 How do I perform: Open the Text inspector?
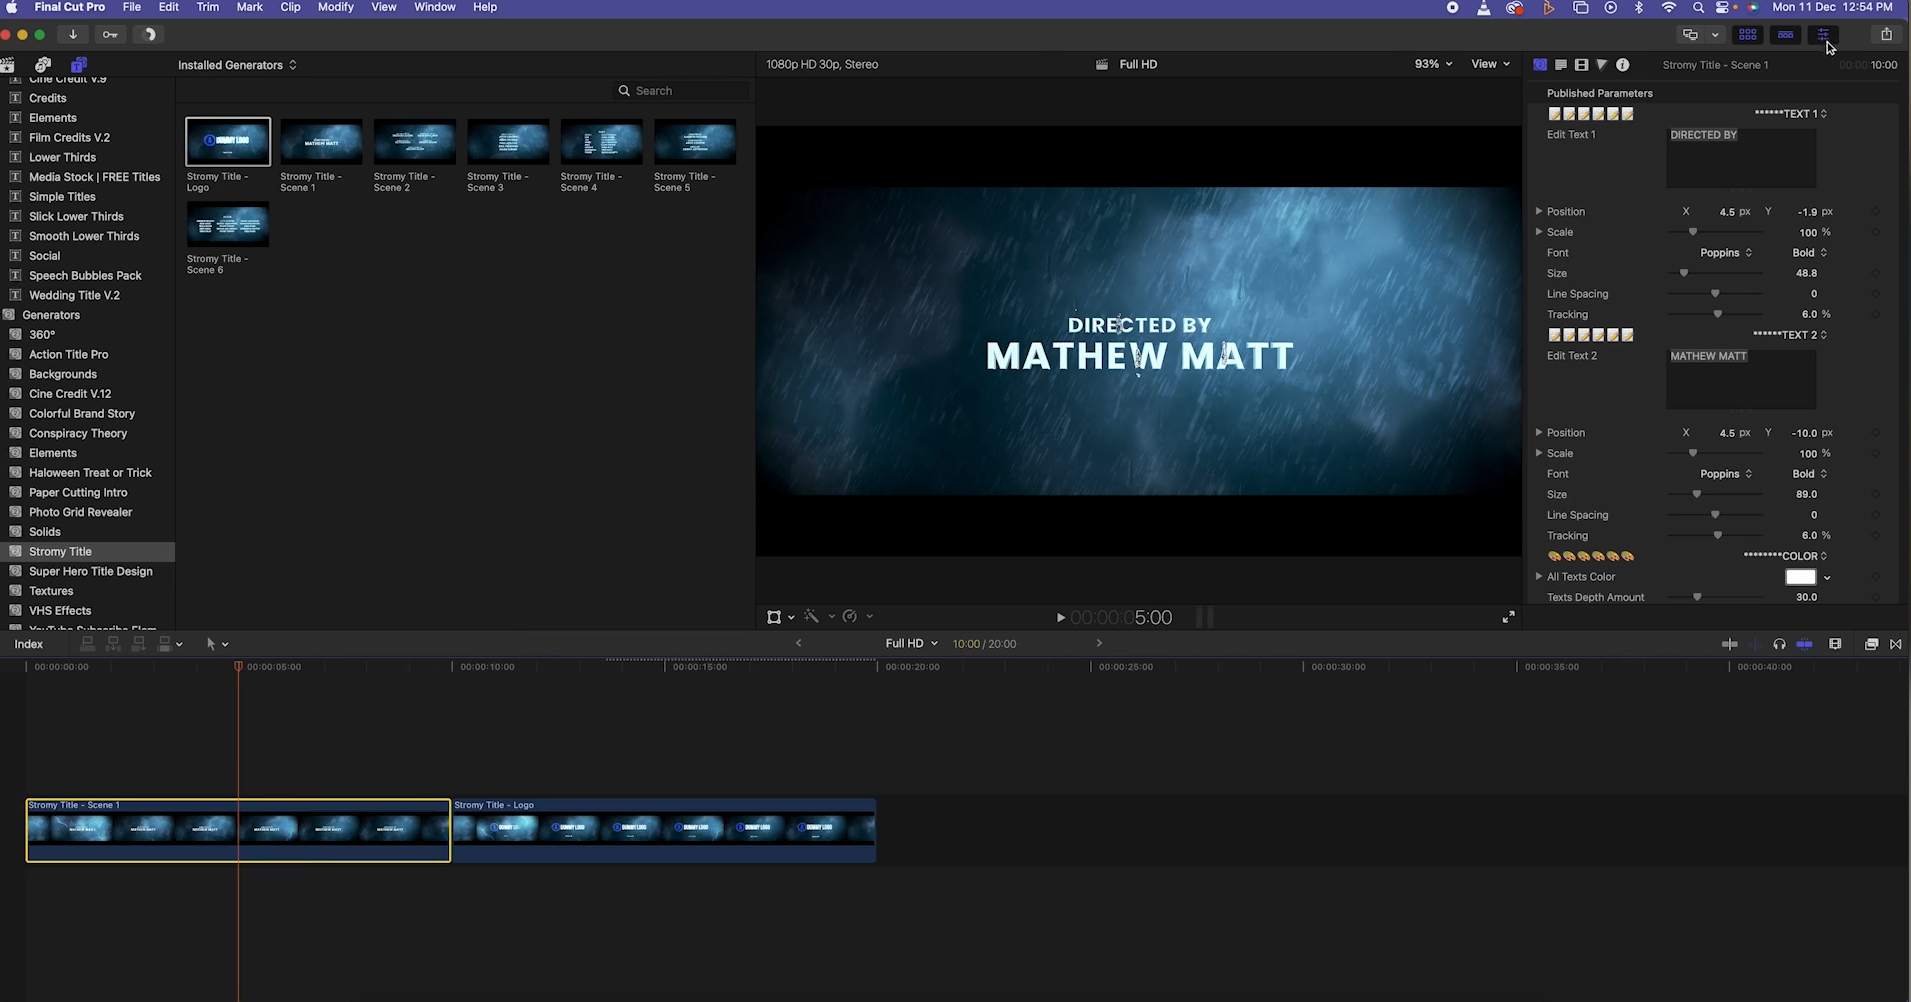click(x=1561, y=64)
